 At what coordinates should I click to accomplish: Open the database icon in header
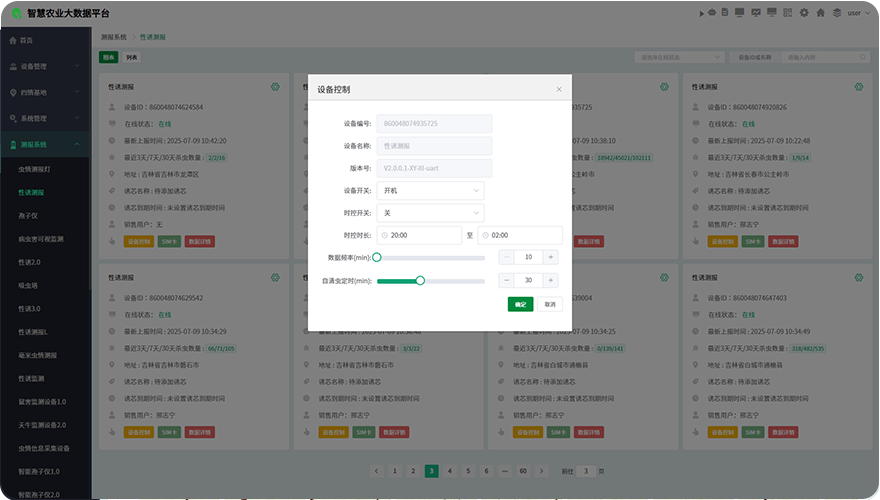pyautogui.click(x=725, y=12)
